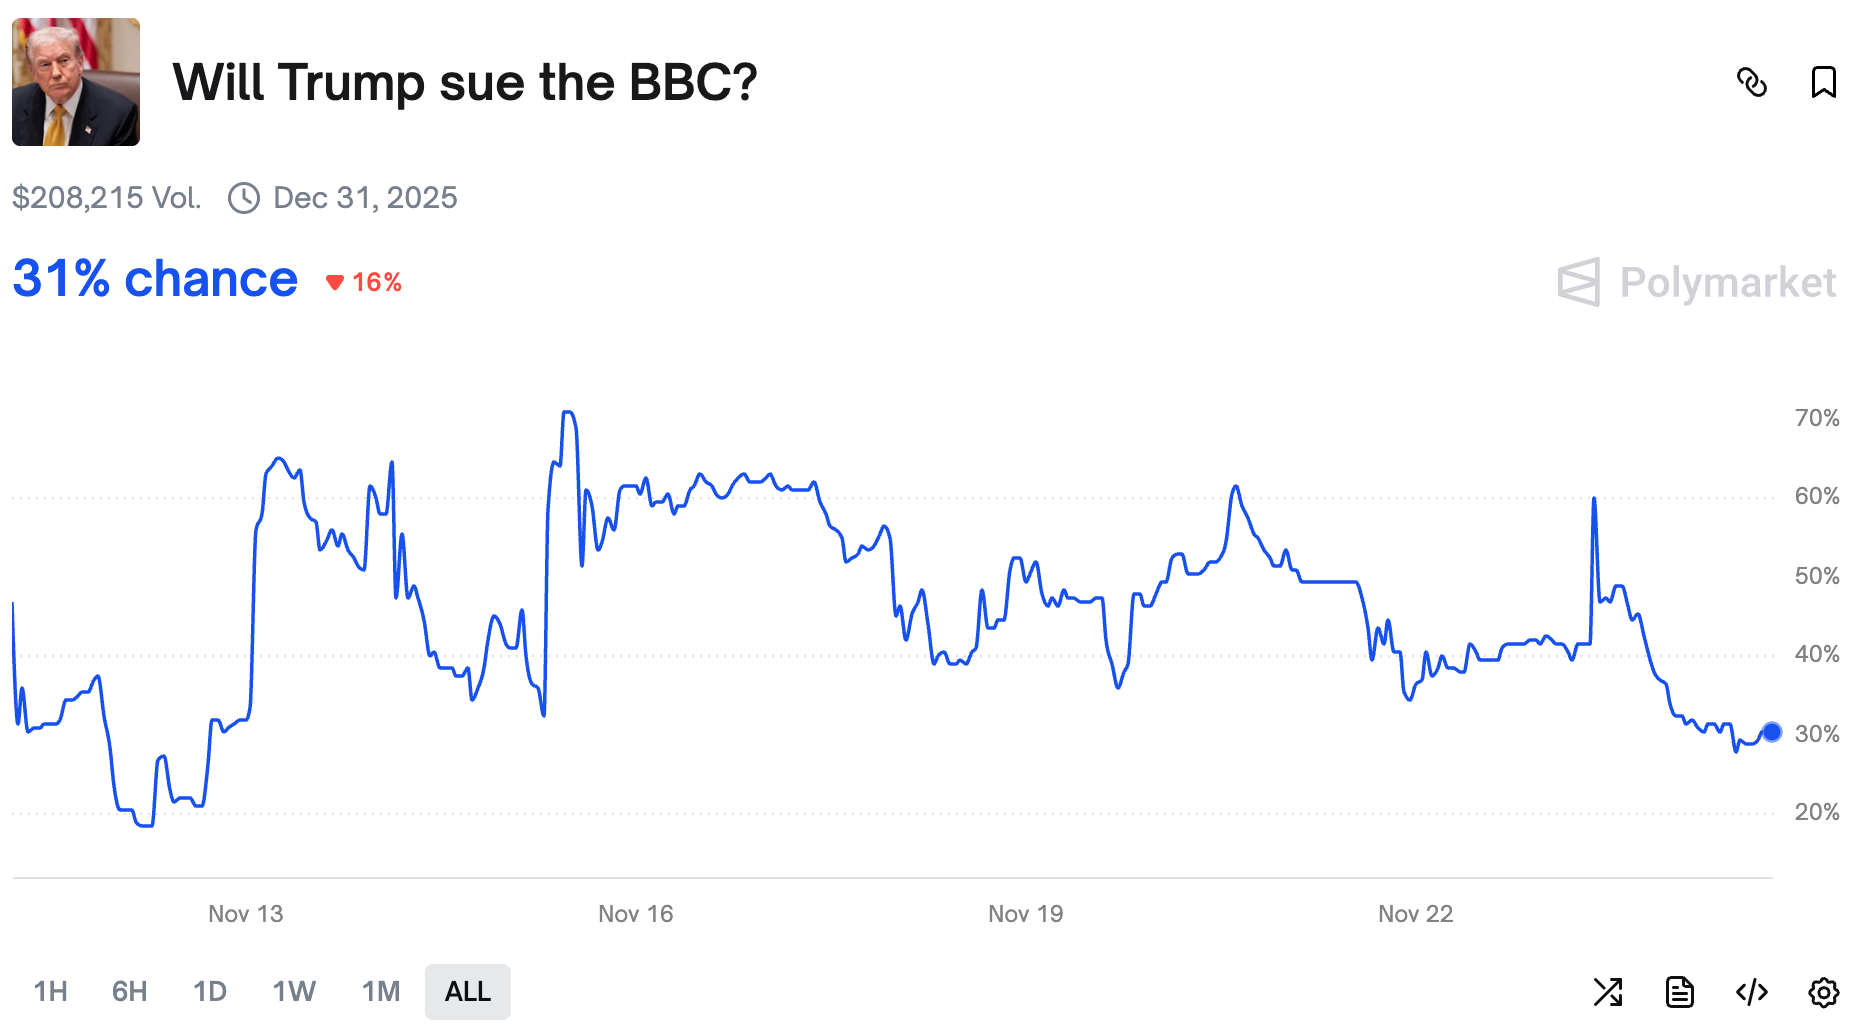
Task: Click the Nov 16 date axis label
Action: click(x=636, y=914)
